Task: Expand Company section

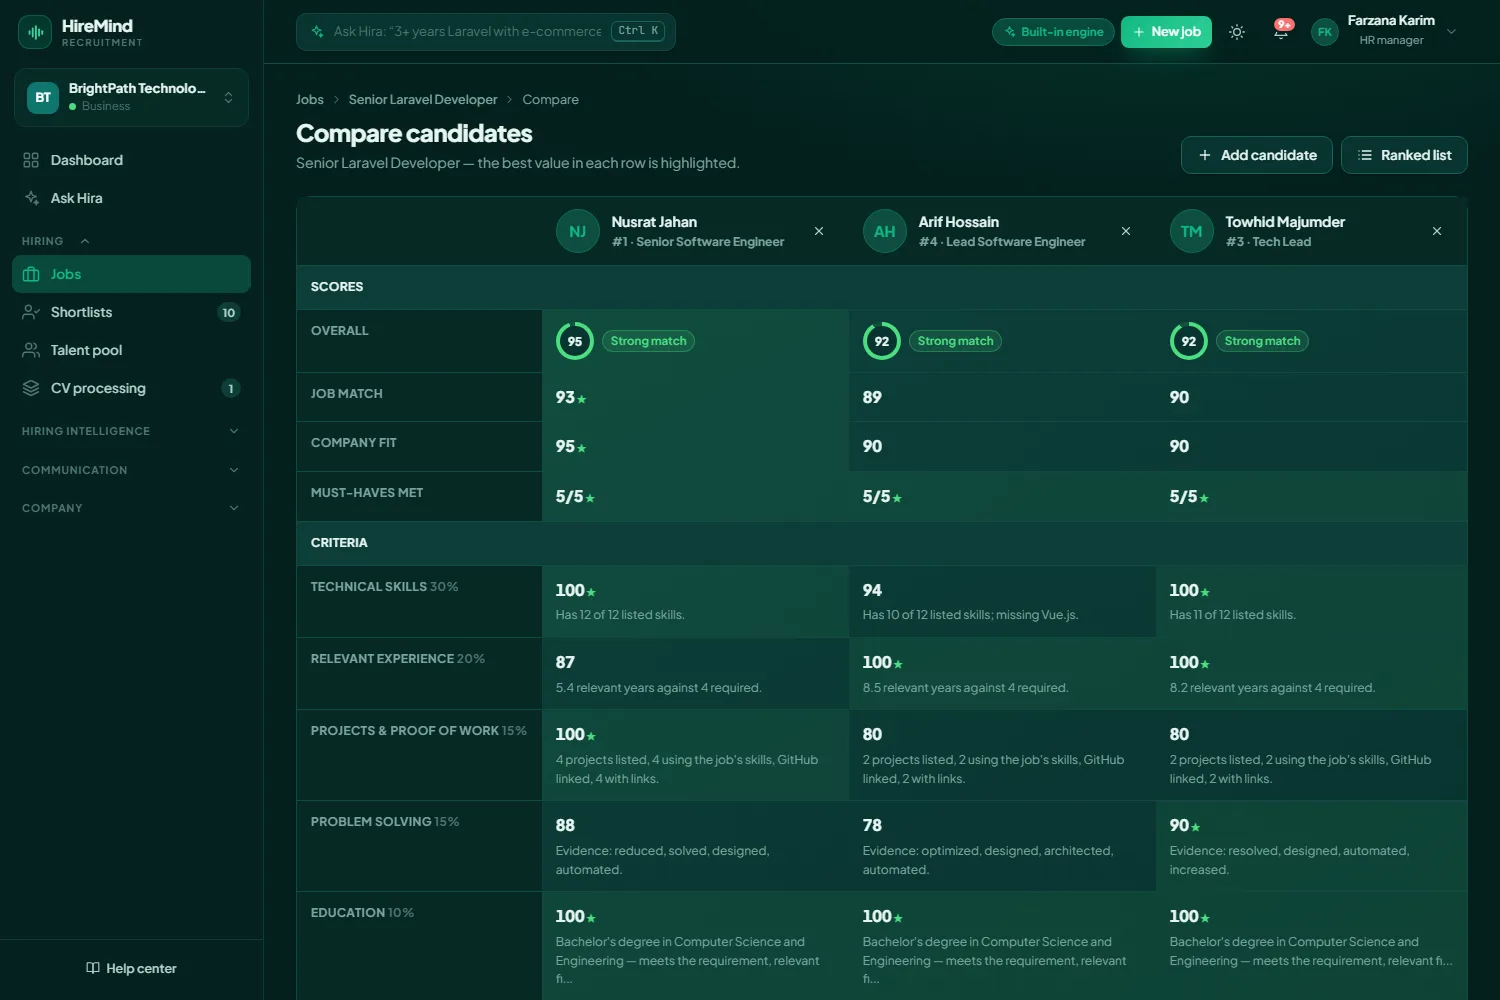Action: point(131,508)
